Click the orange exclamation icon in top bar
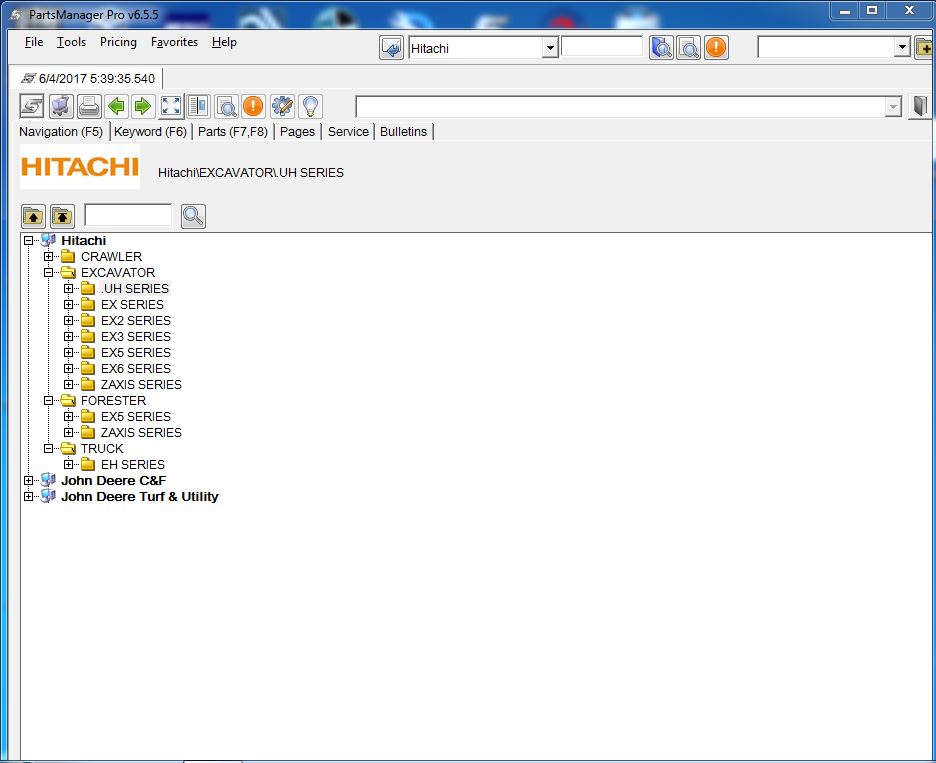This screenshot has width=936, height=763. pyautogui.click(x=716, y=47)
